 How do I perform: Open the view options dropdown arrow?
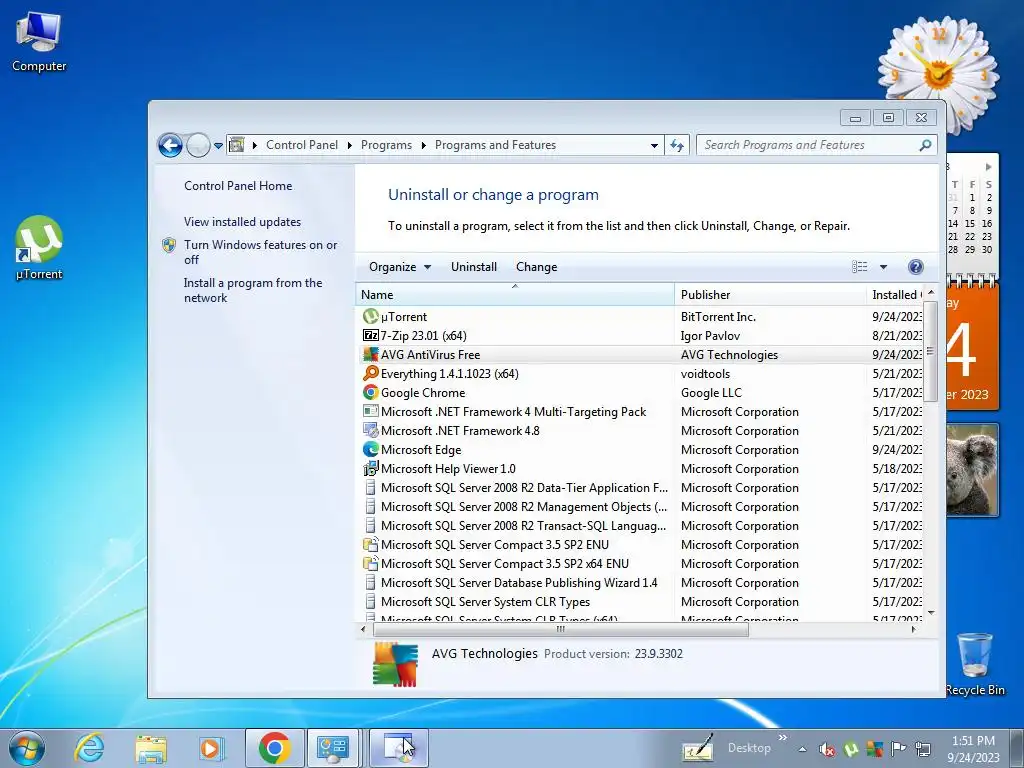(x=883, y=266)
